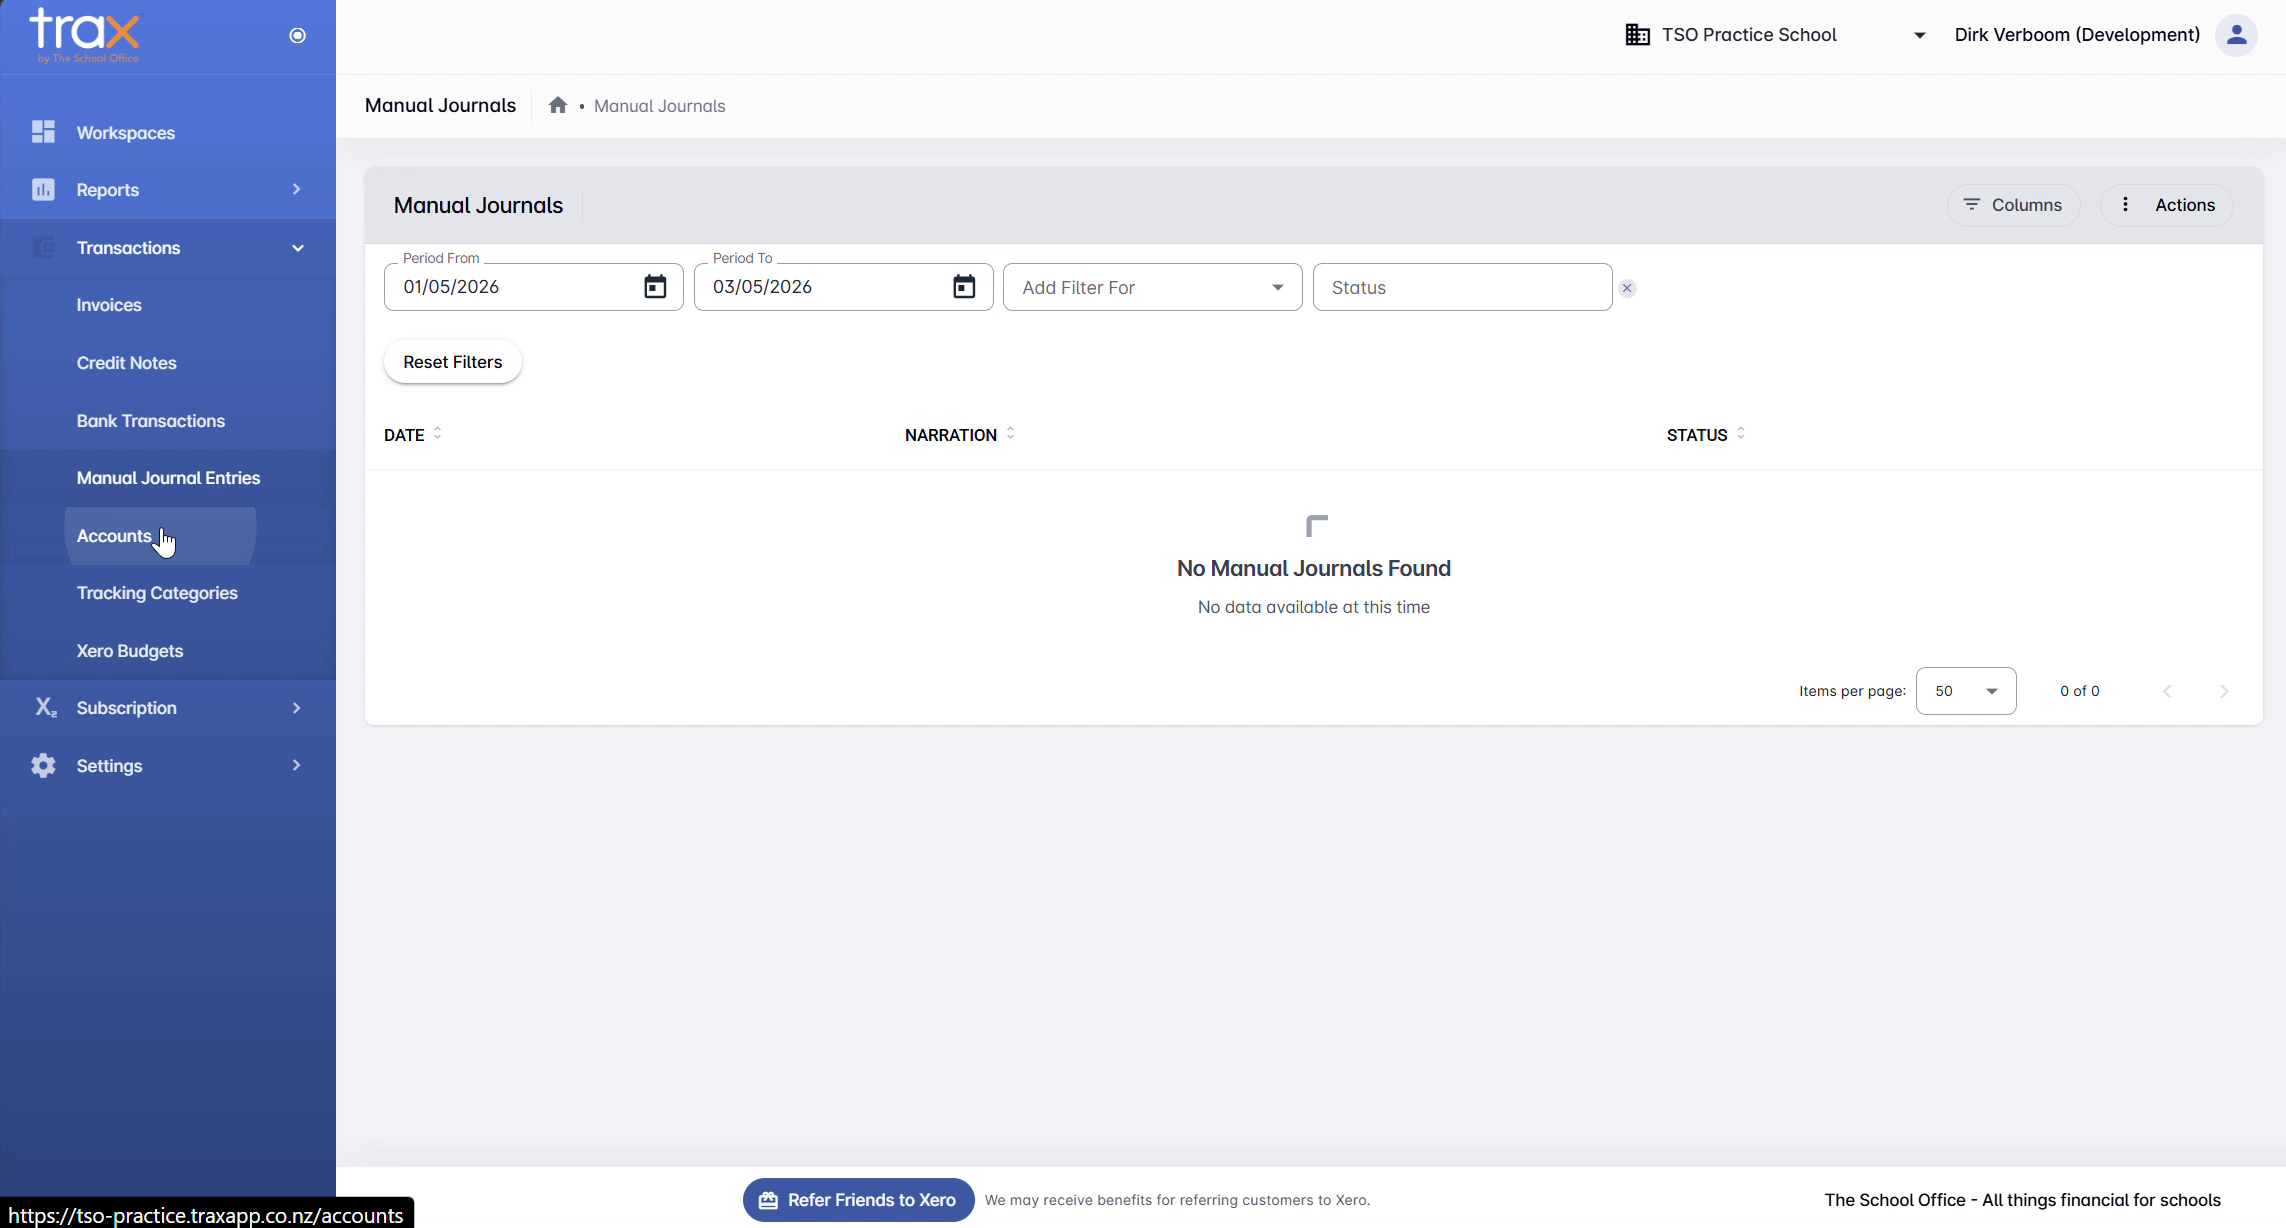Click the home breadcrumb icon

[558, 105]
